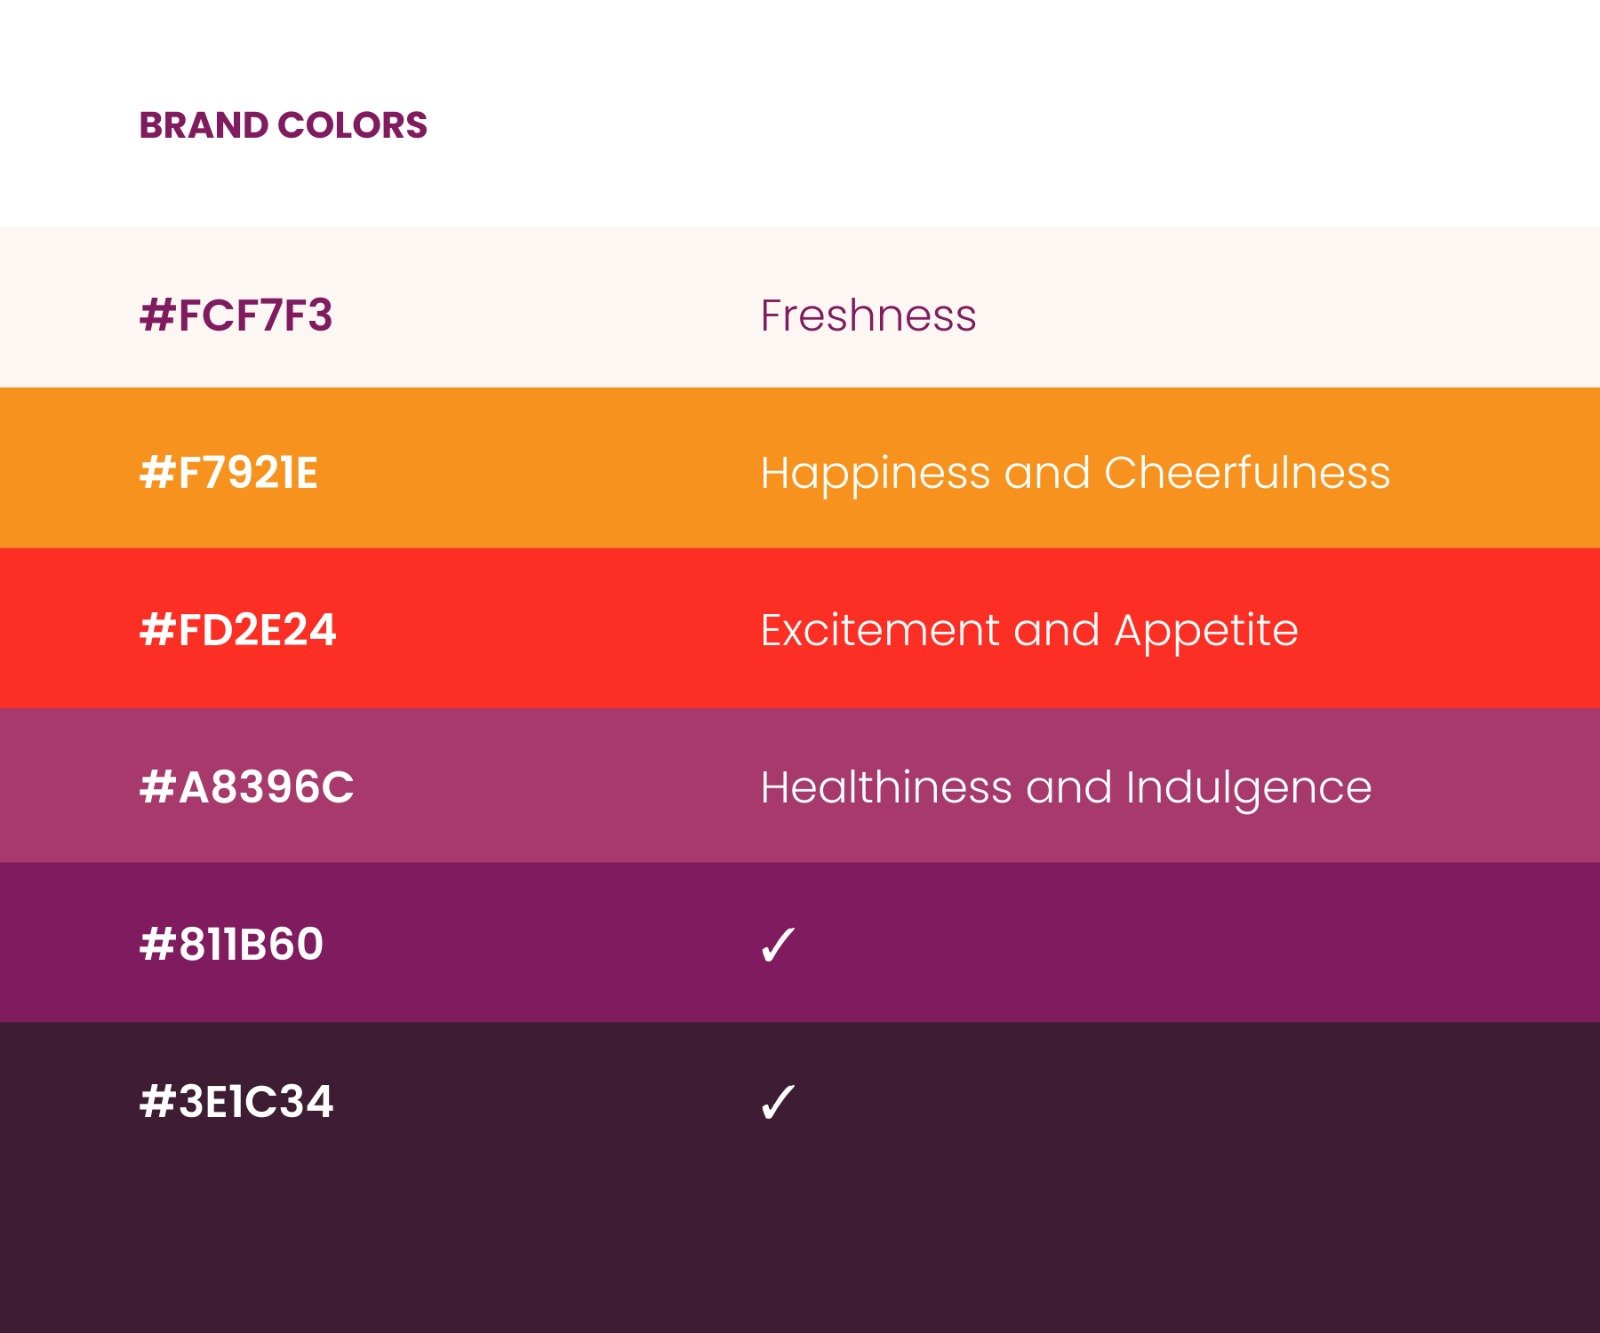
Task: Click the Excitement and Appetite label
Action: 1029,631
